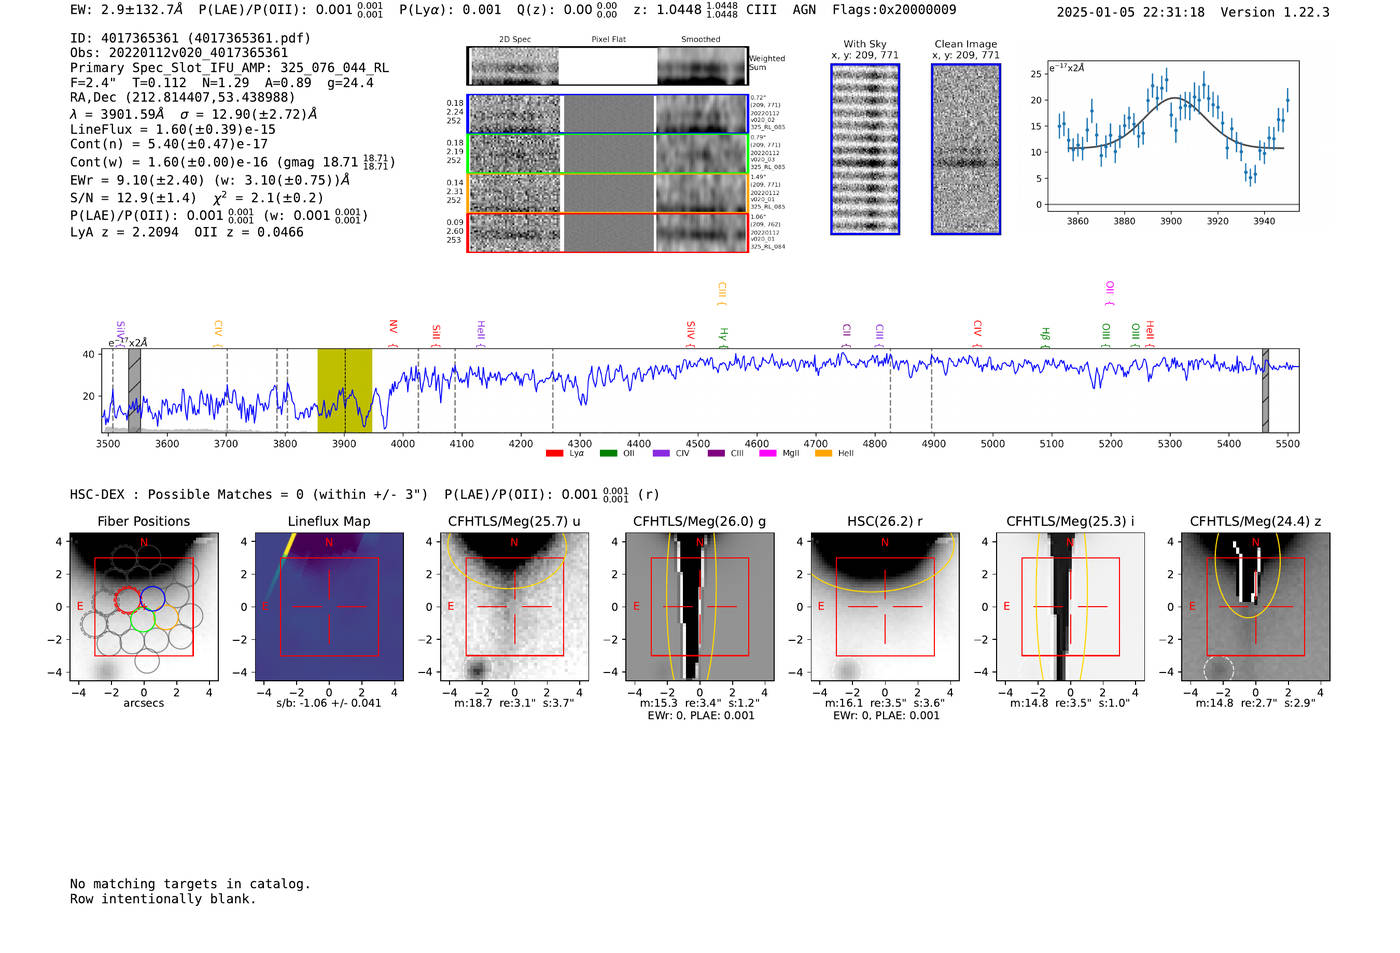1400x953 pixels.
Task: Click the blue-outlined 2D spectrum fiber row
Action: [x=607, y=114]
